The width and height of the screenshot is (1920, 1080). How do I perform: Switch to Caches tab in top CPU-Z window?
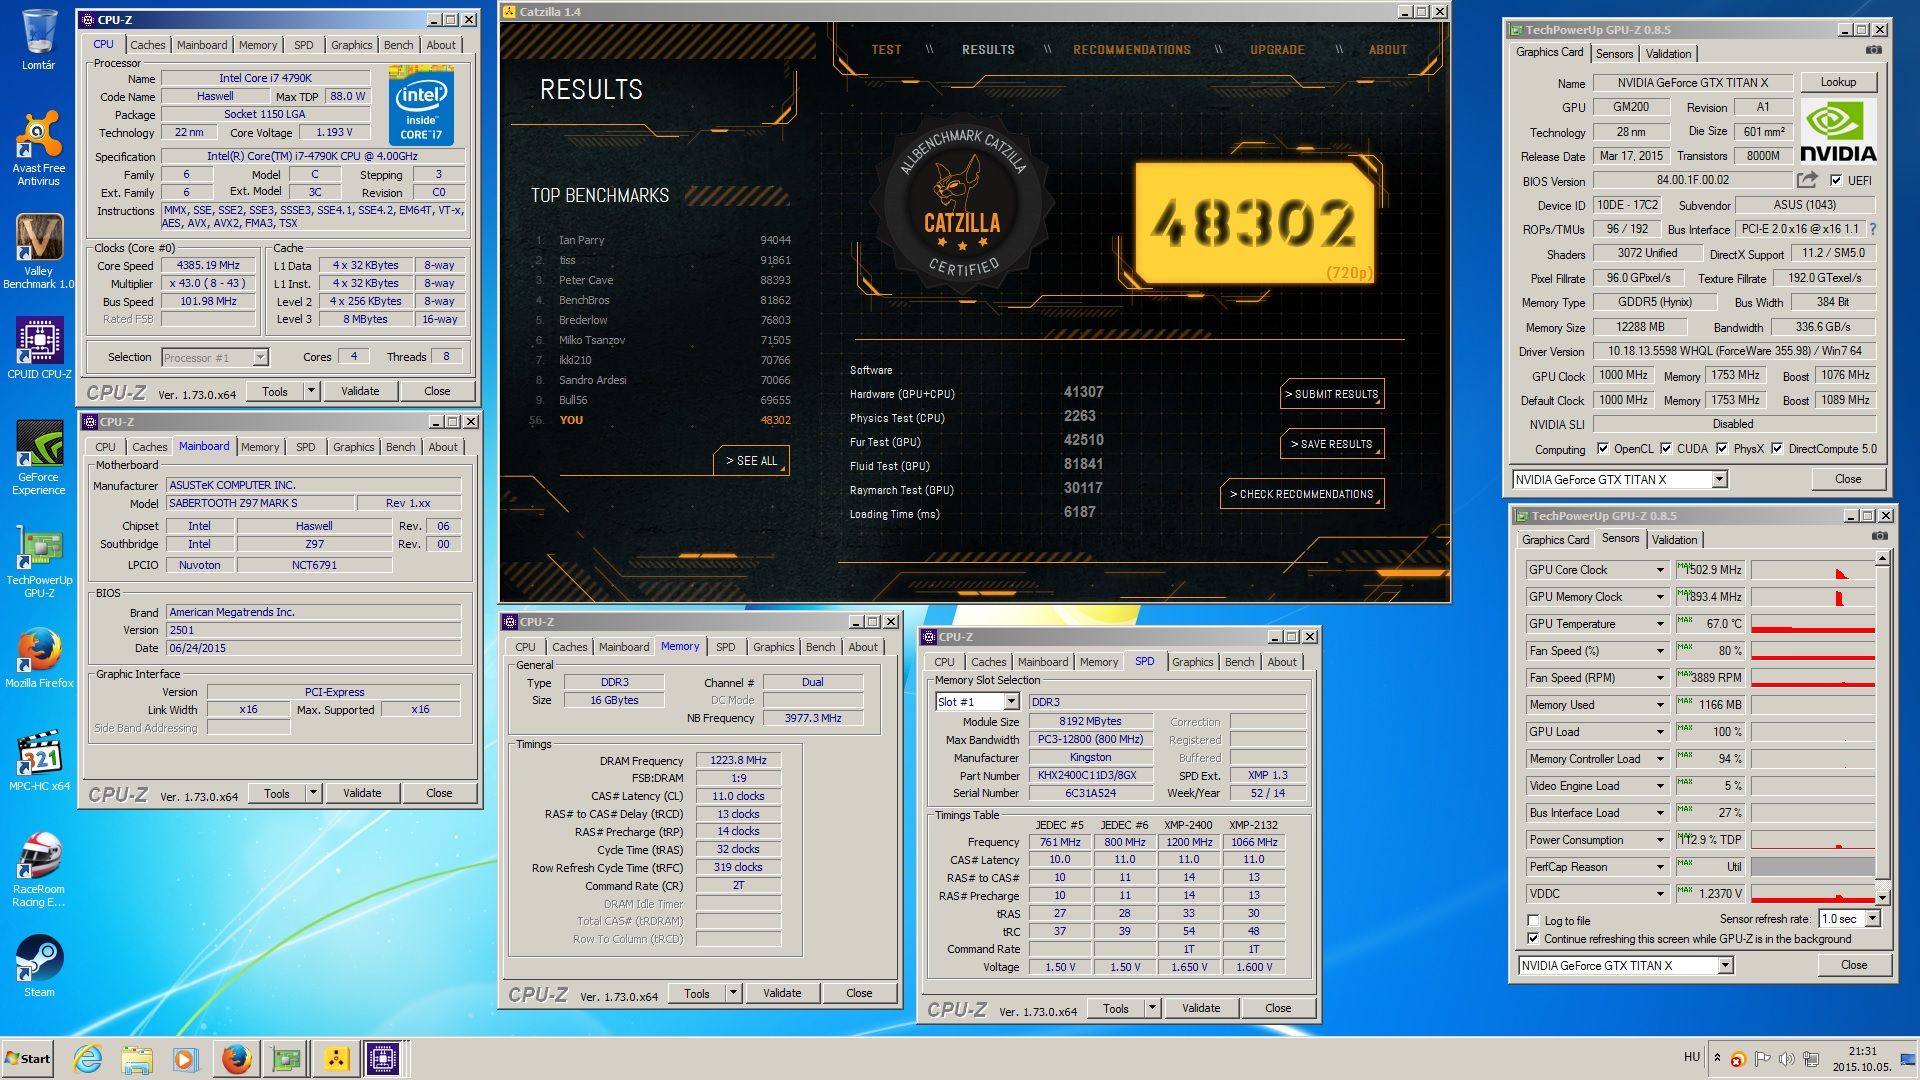coord(147,45)
